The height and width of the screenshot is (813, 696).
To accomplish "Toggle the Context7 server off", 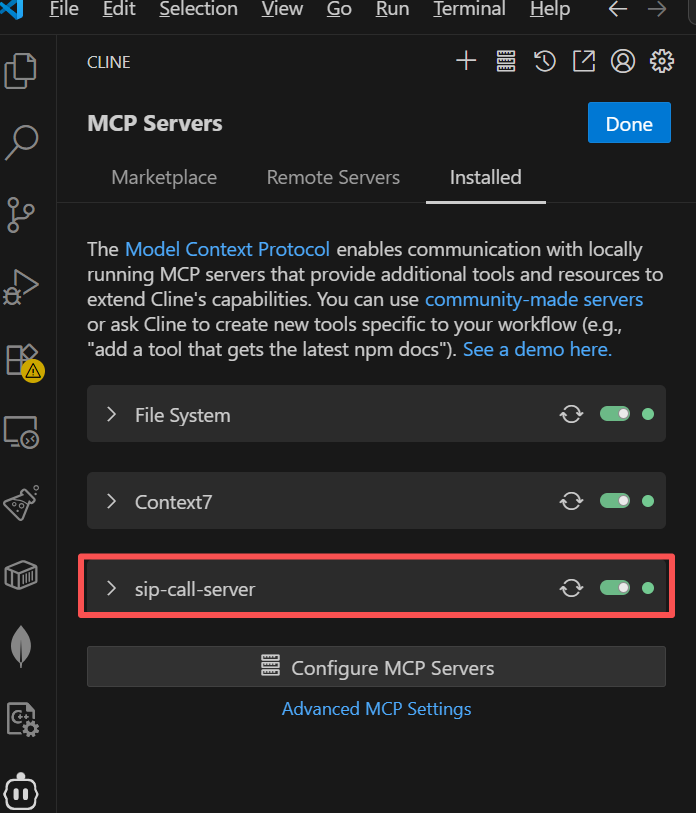I will coord(615,501).
